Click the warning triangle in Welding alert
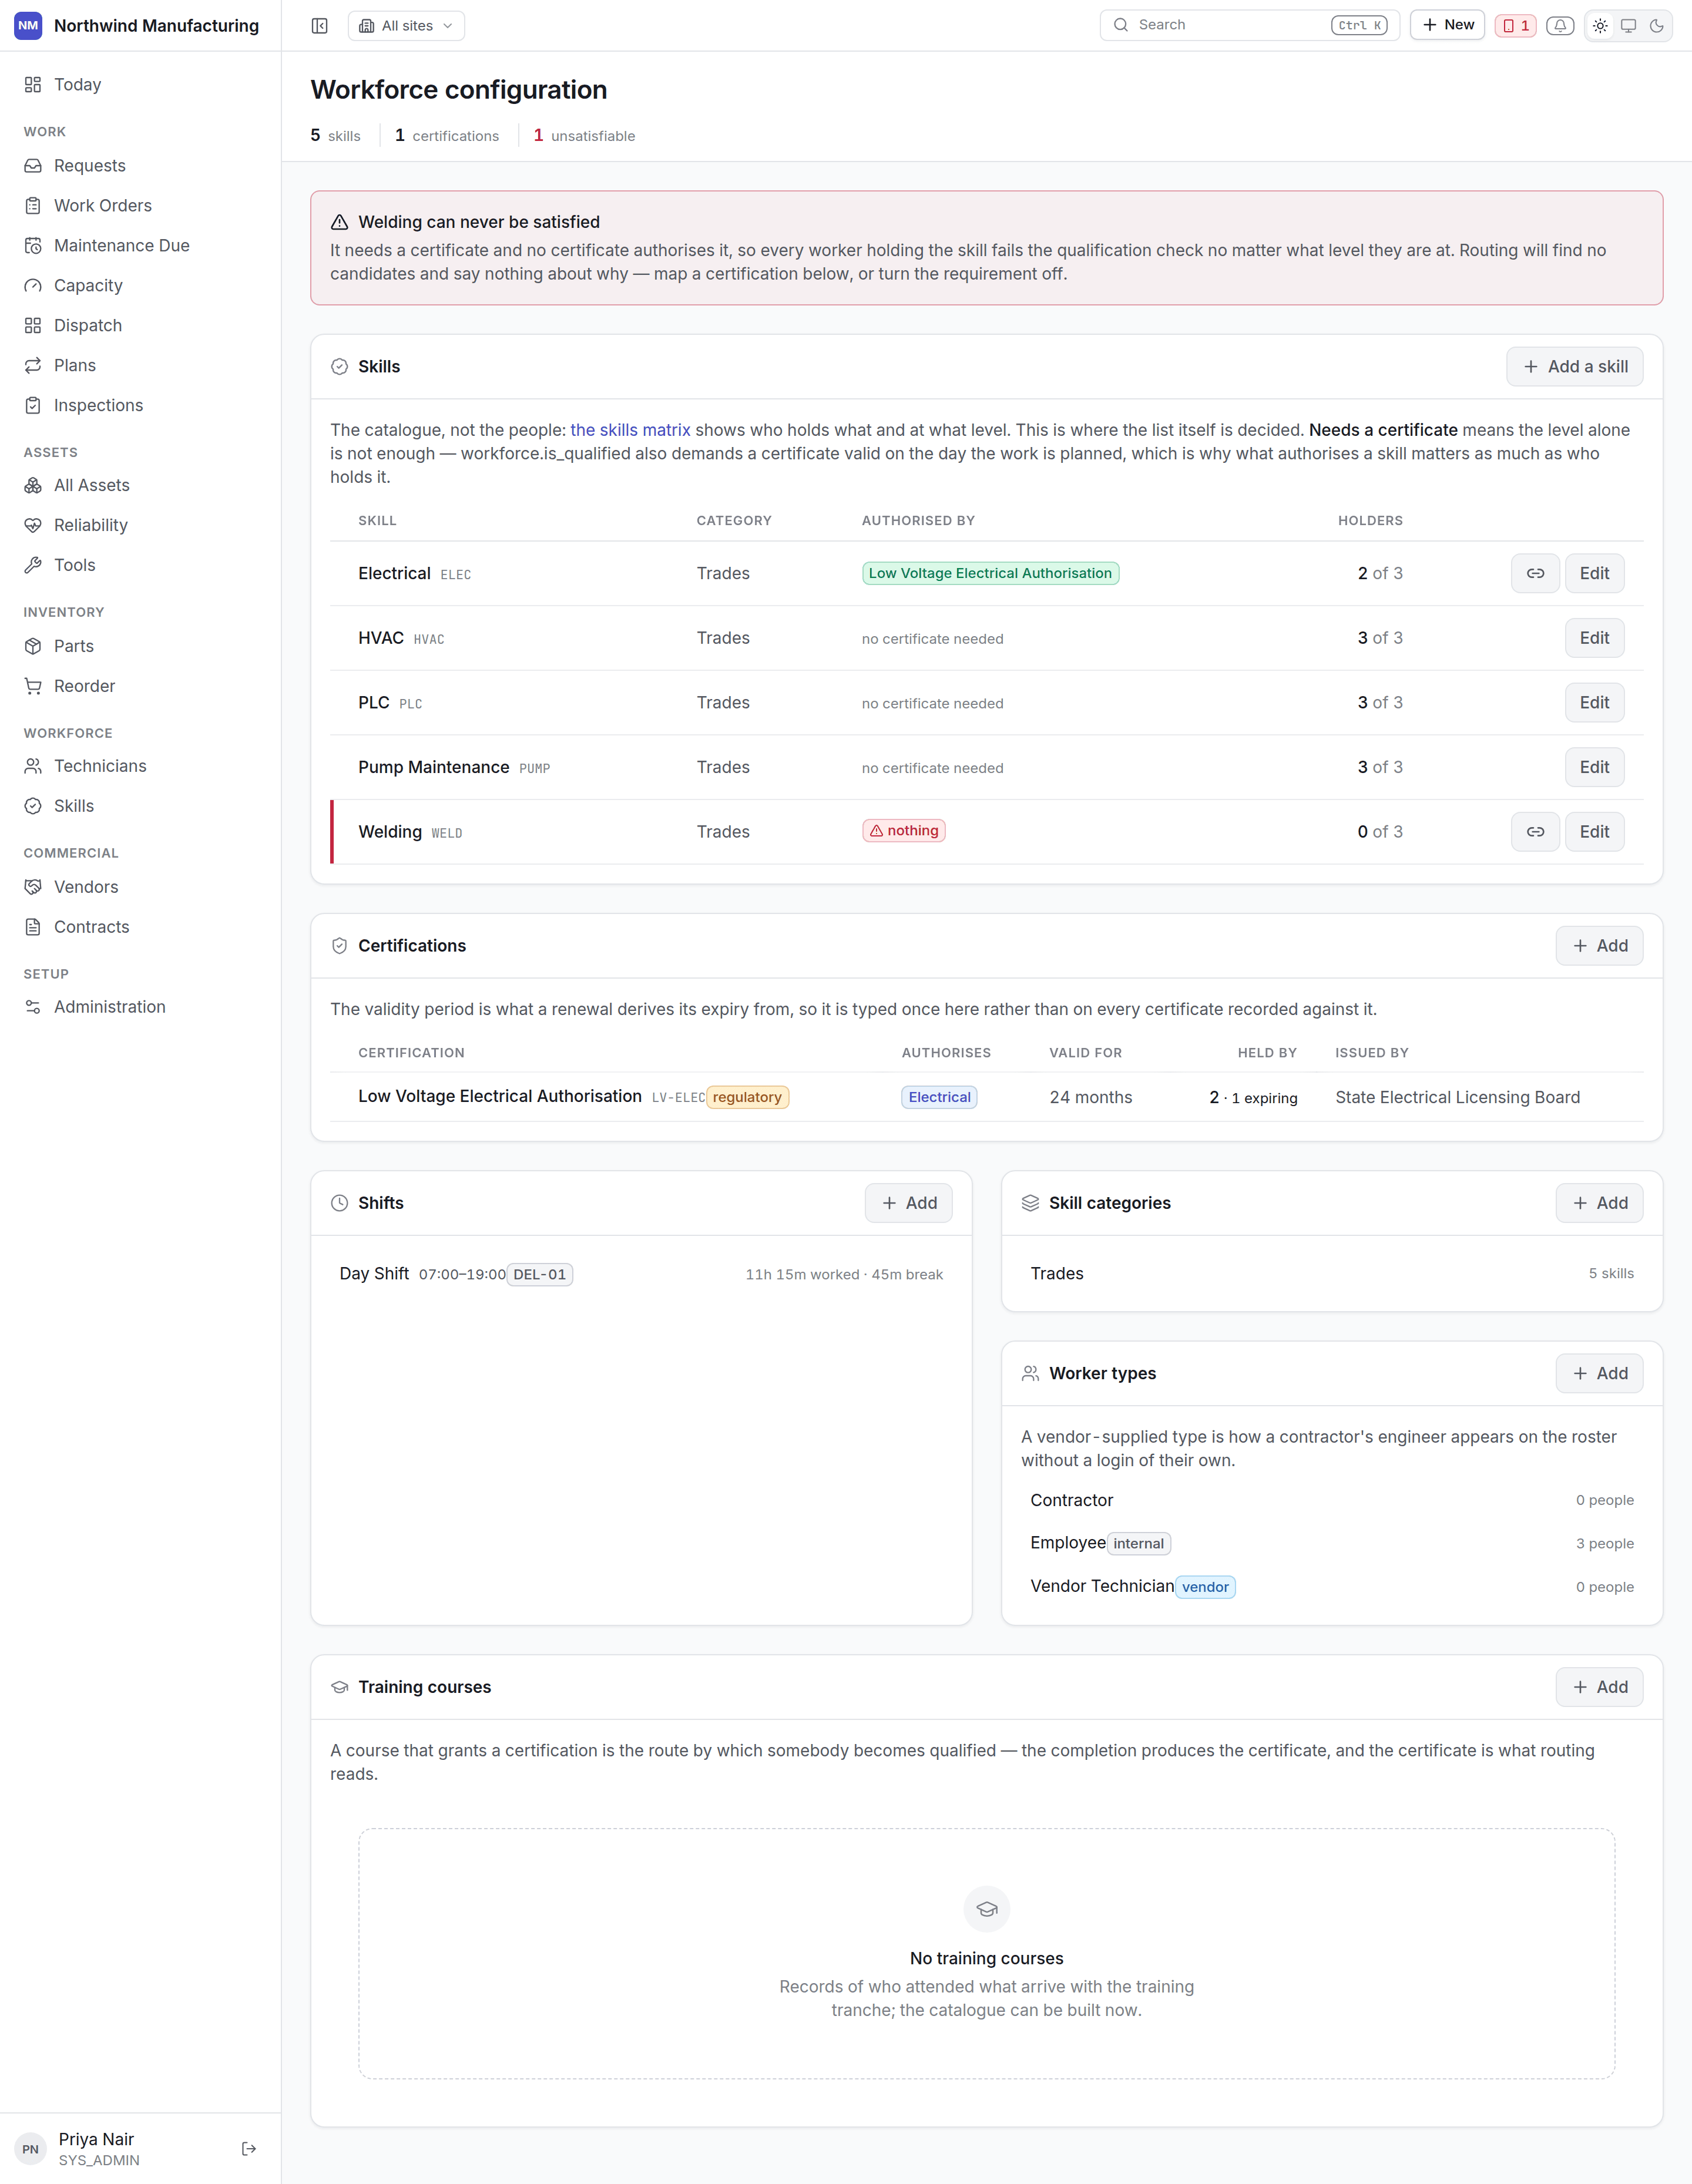The height and width of the screenshot is (2184, 1692). pos(340,223)
